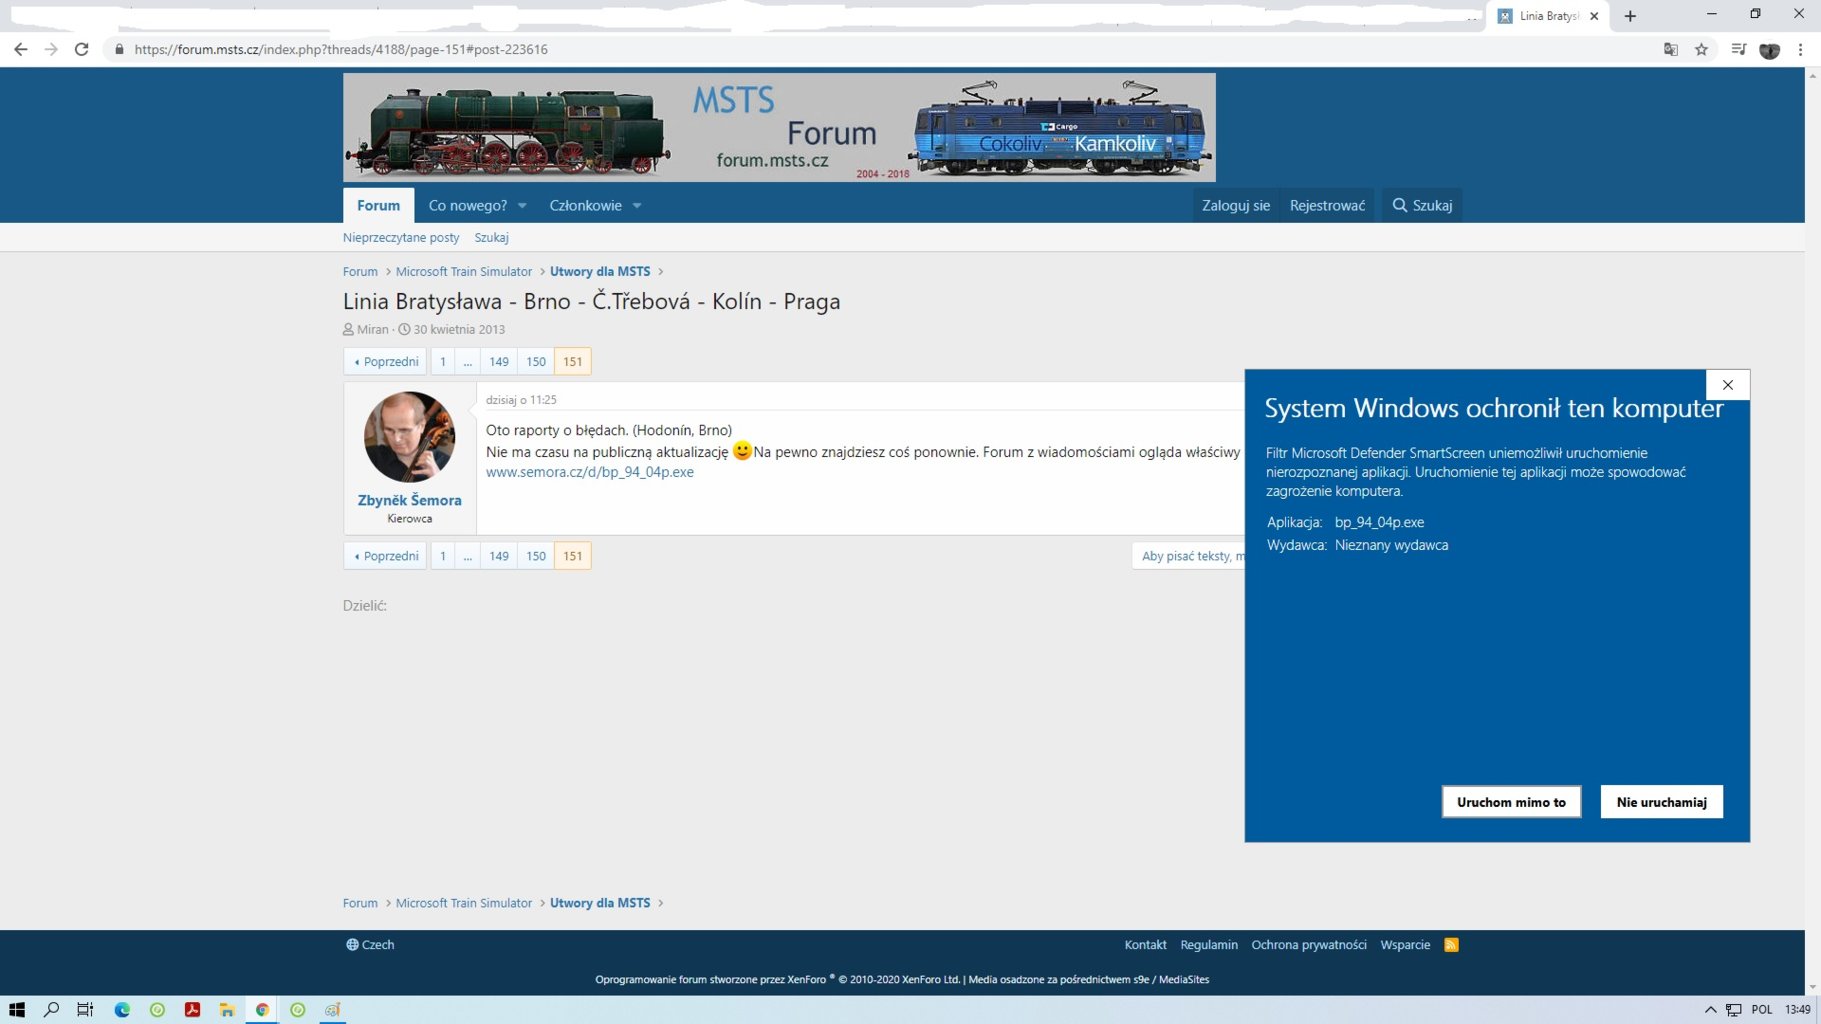Expand the 'Członkowie' dropdown arrow
1821x1024 pixels.
tap(637, 206)
